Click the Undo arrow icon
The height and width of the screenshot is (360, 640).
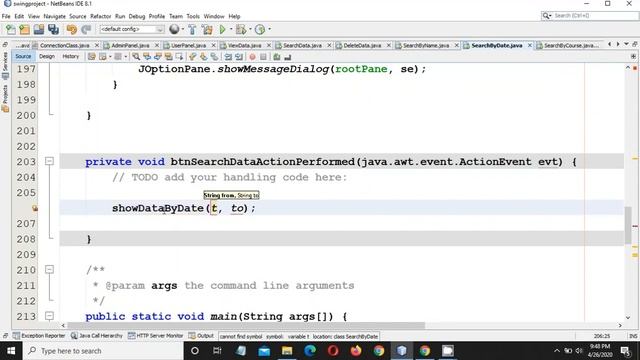tap(72, 29)
